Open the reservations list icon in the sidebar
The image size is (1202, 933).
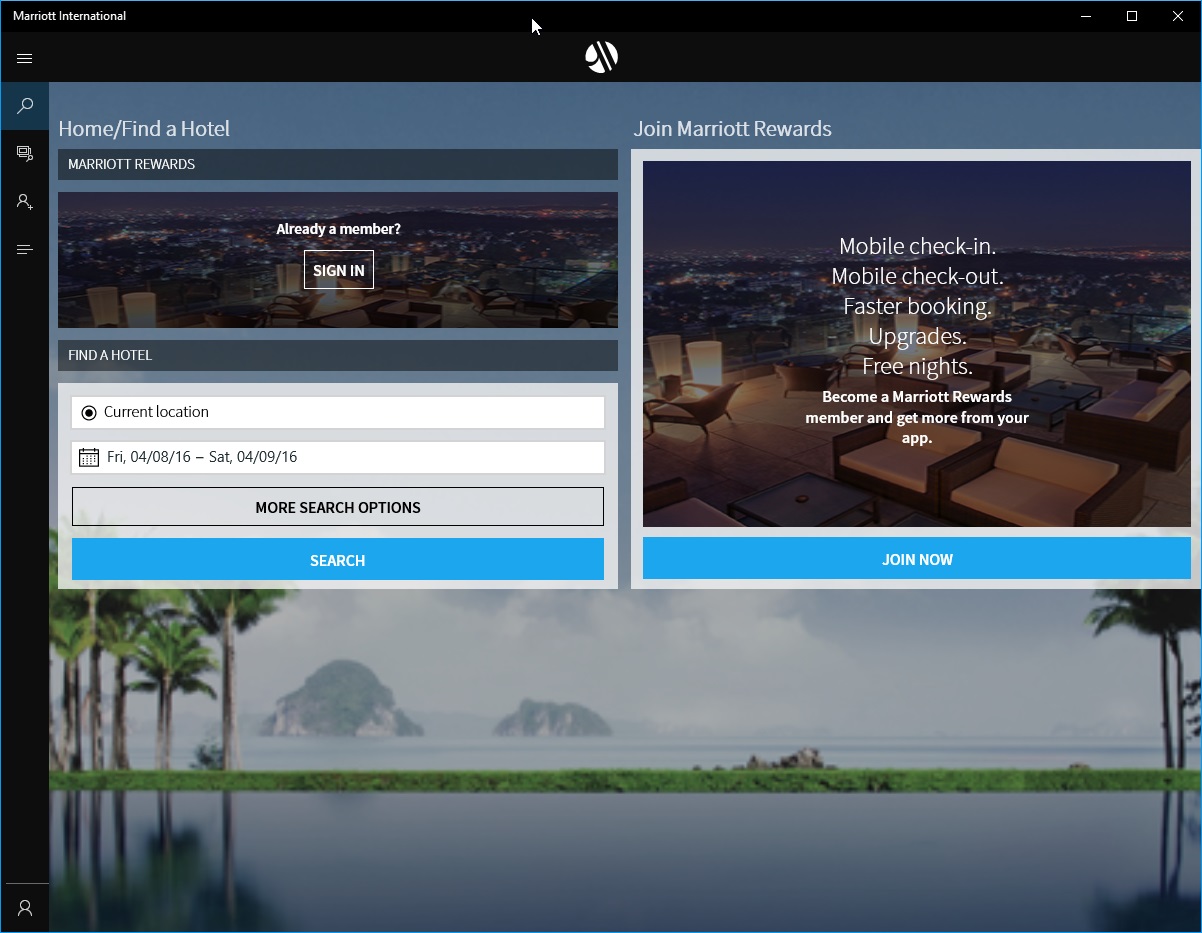(24, 249)
